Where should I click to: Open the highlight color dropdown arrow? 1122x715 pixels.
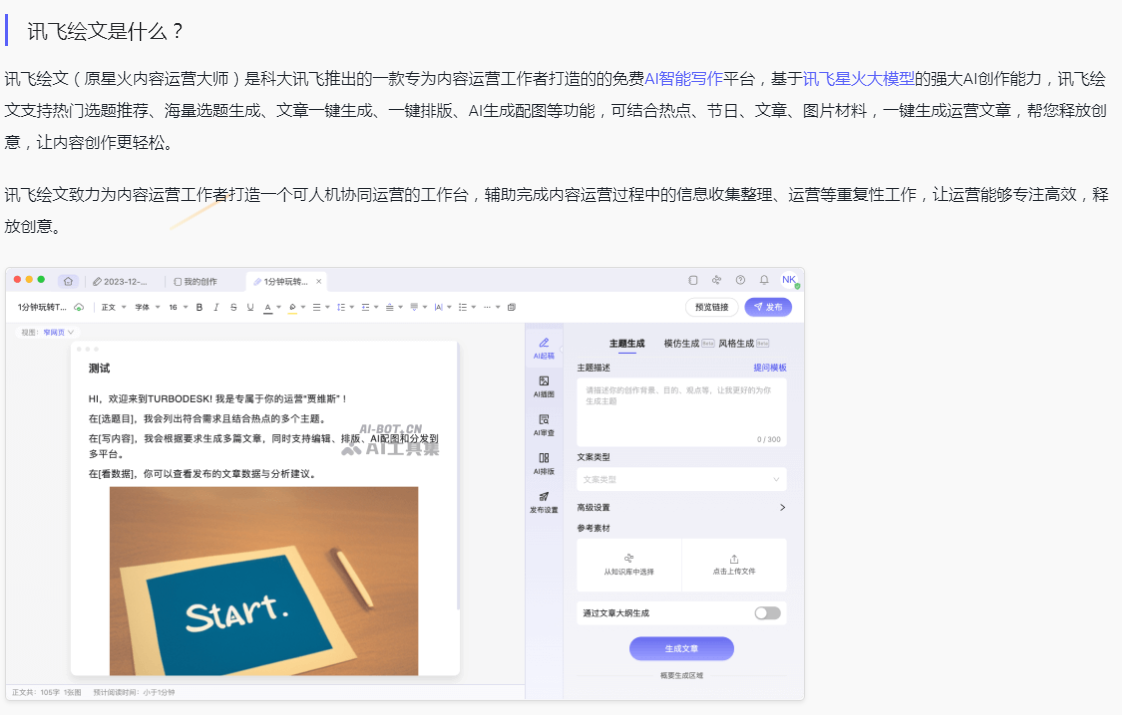(x=303, y=307)
